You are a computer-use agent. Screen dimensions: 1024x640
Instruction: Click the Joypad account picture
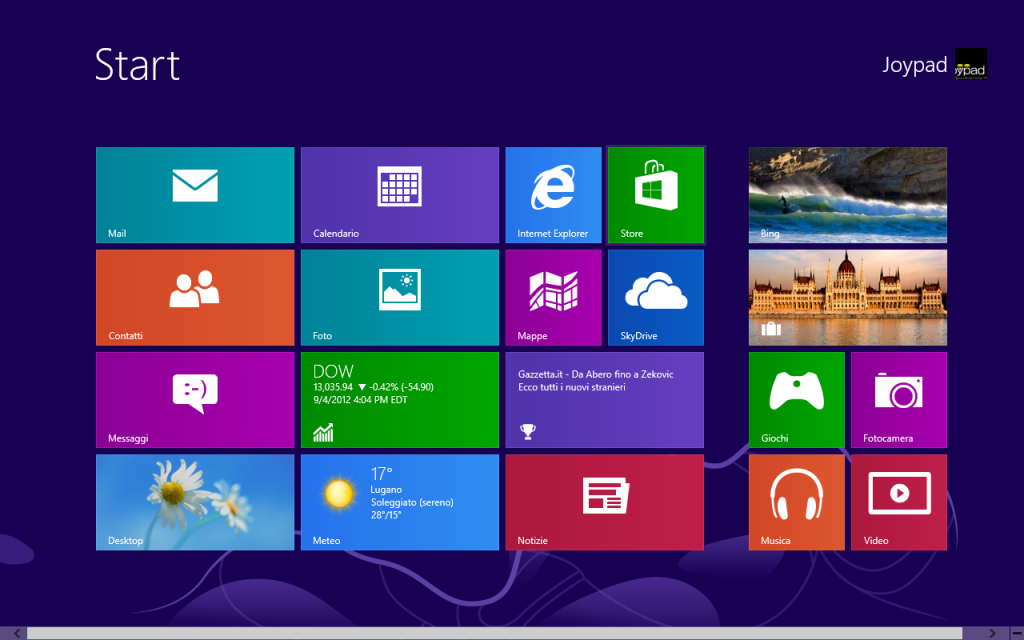[x=971, y=64]
